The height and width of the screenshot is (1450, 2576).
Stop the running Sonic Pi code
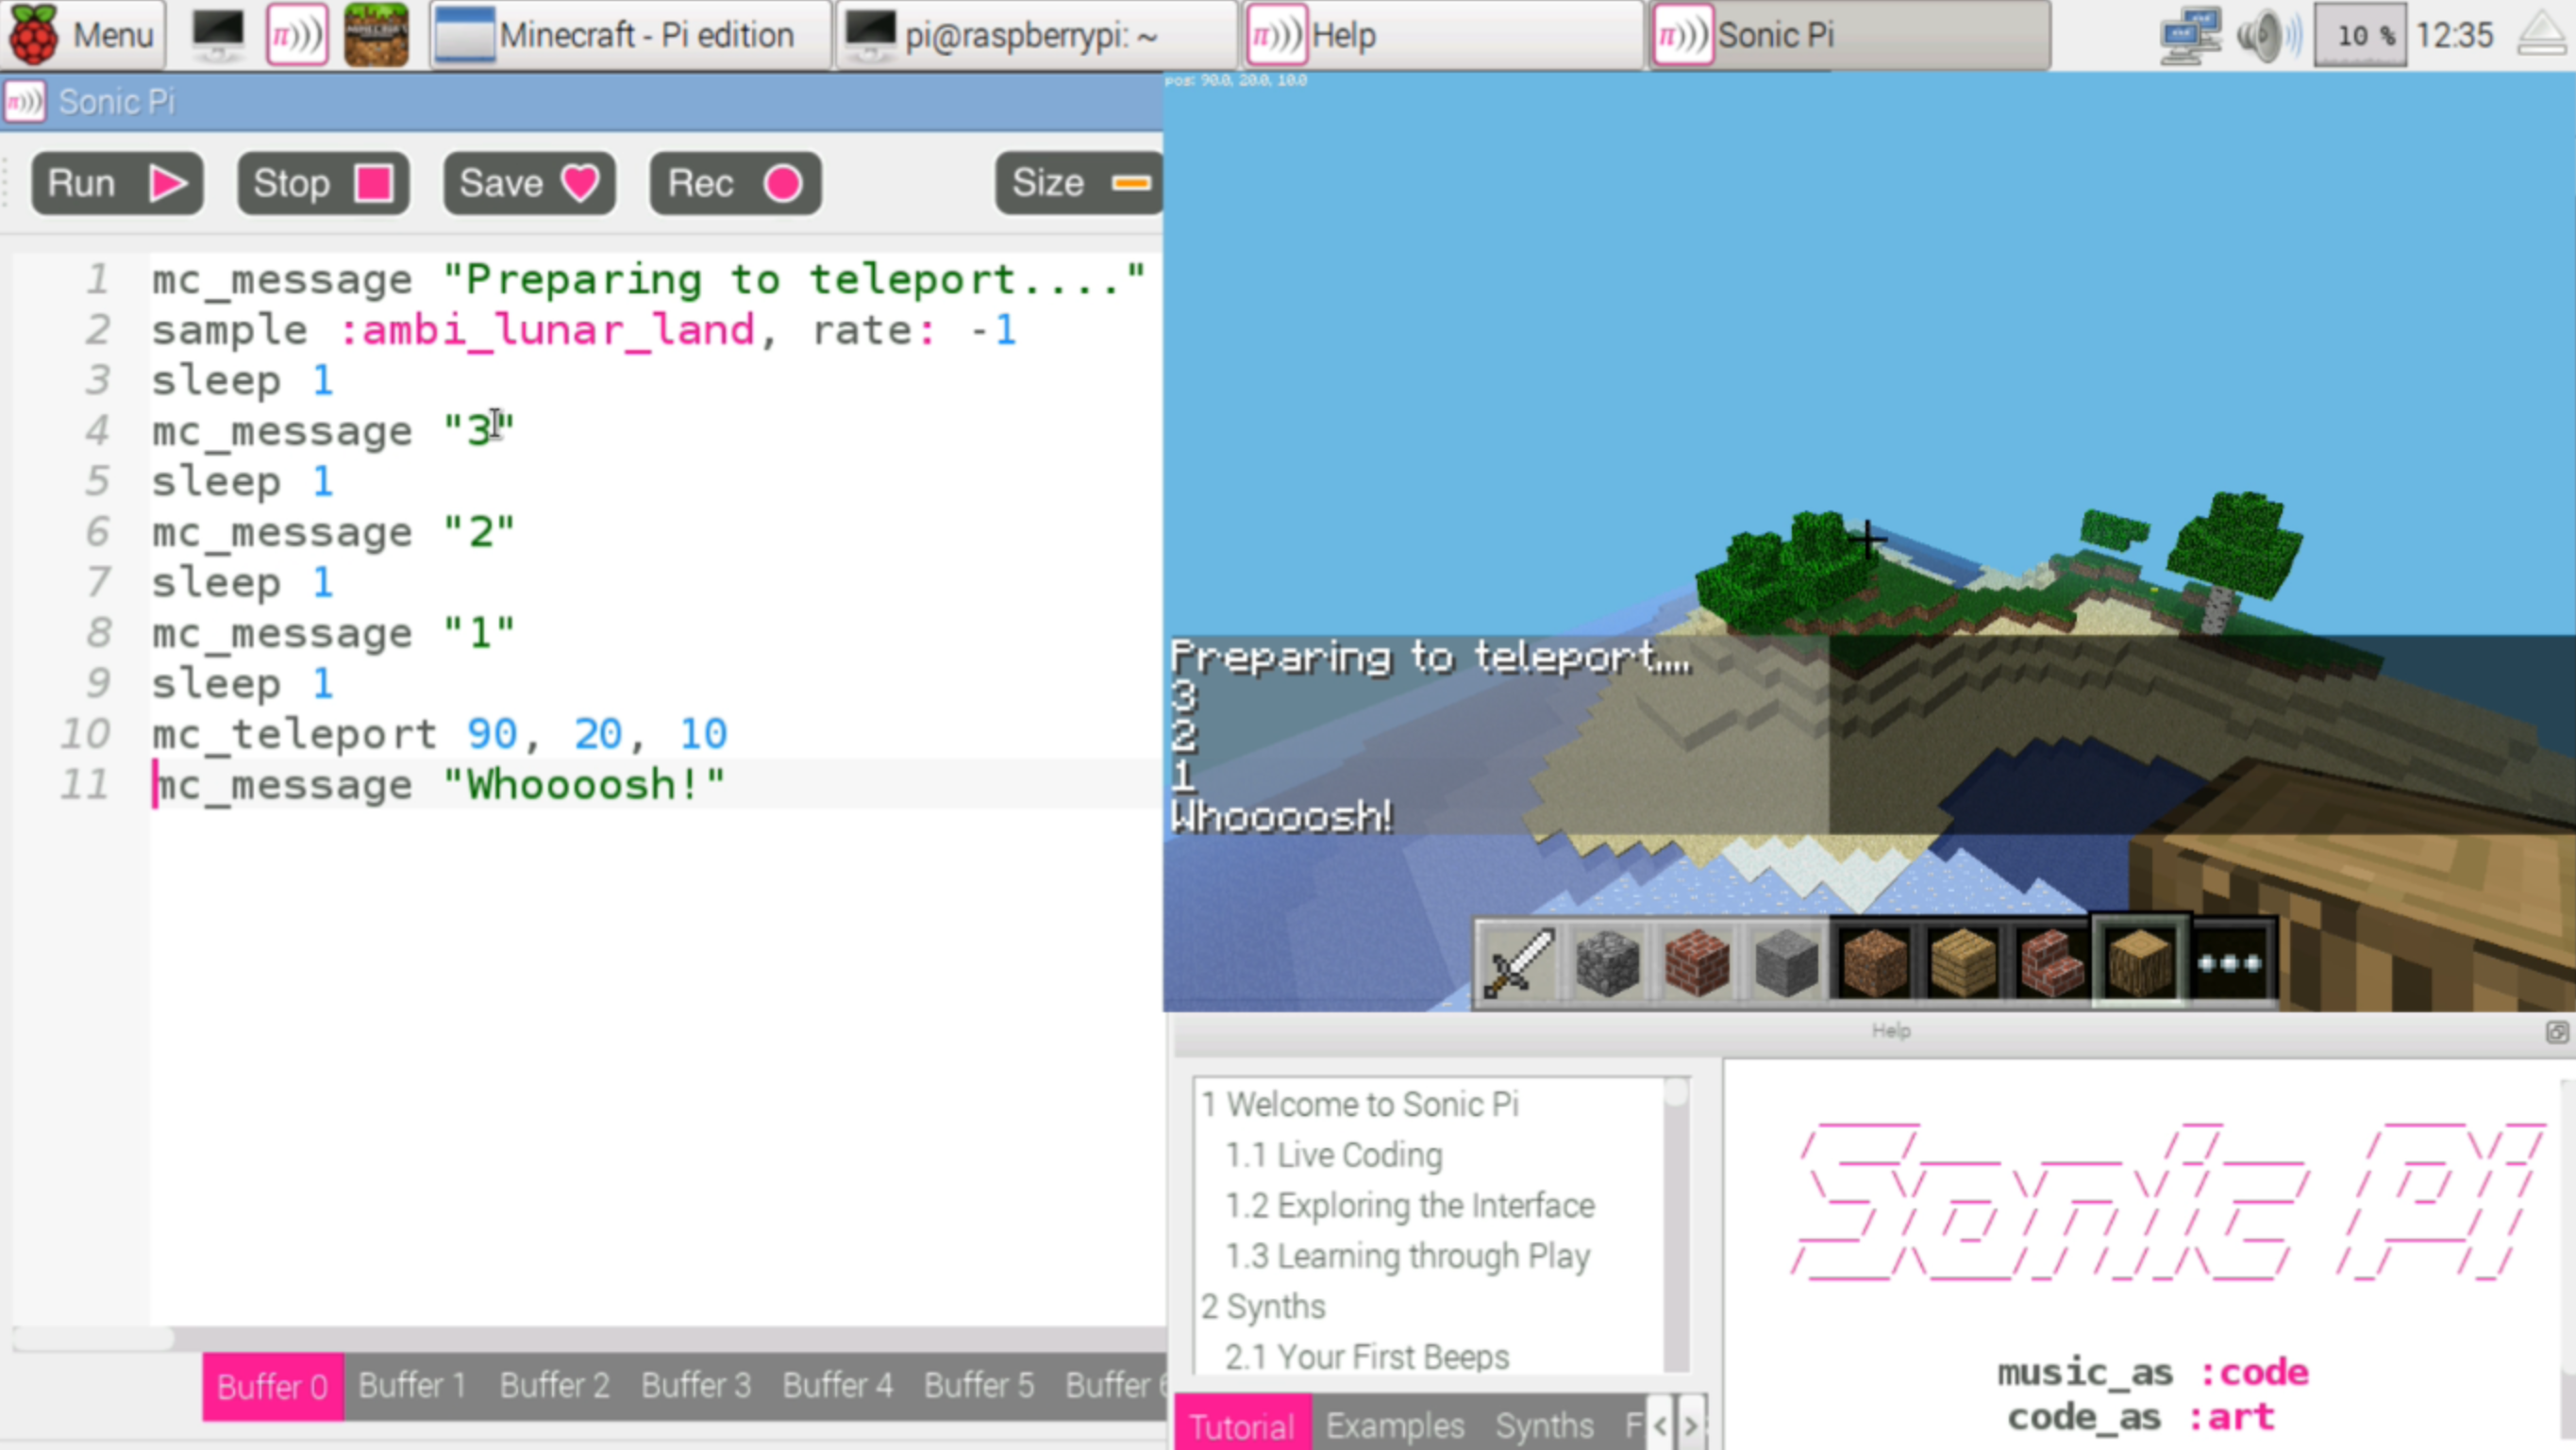323,183
